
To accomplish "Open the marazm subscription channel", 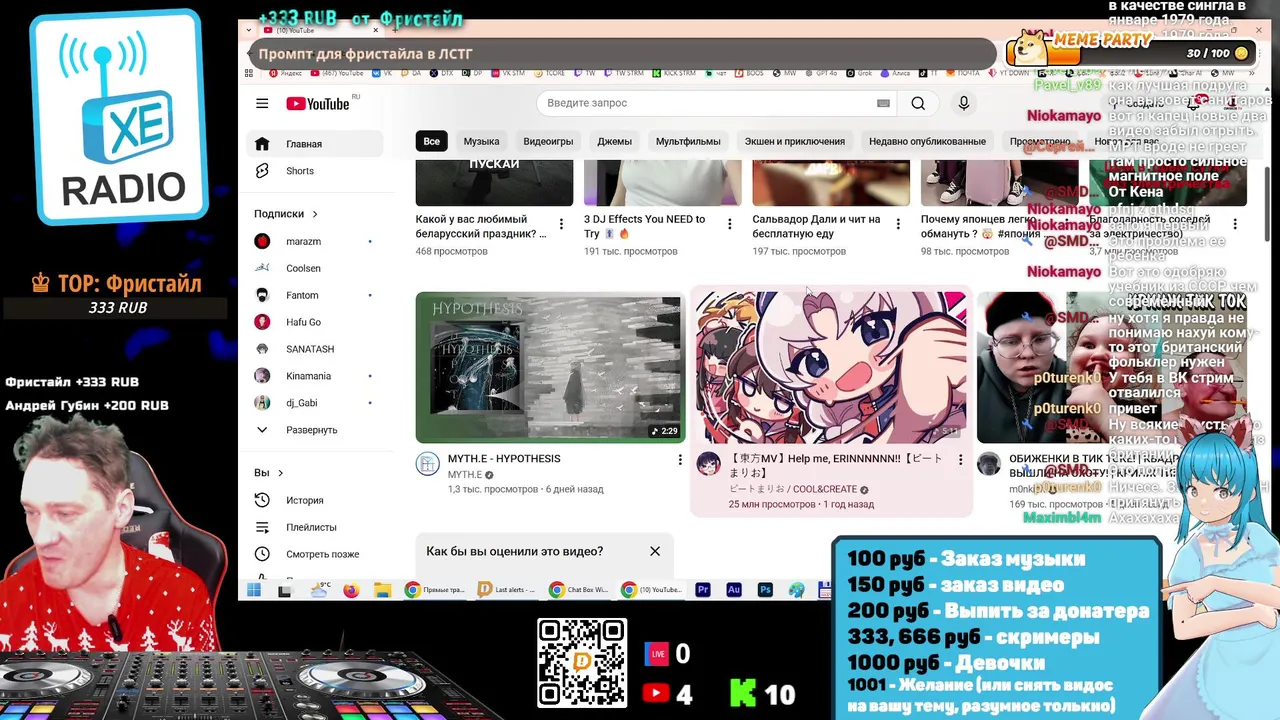I will coord(314,241).
